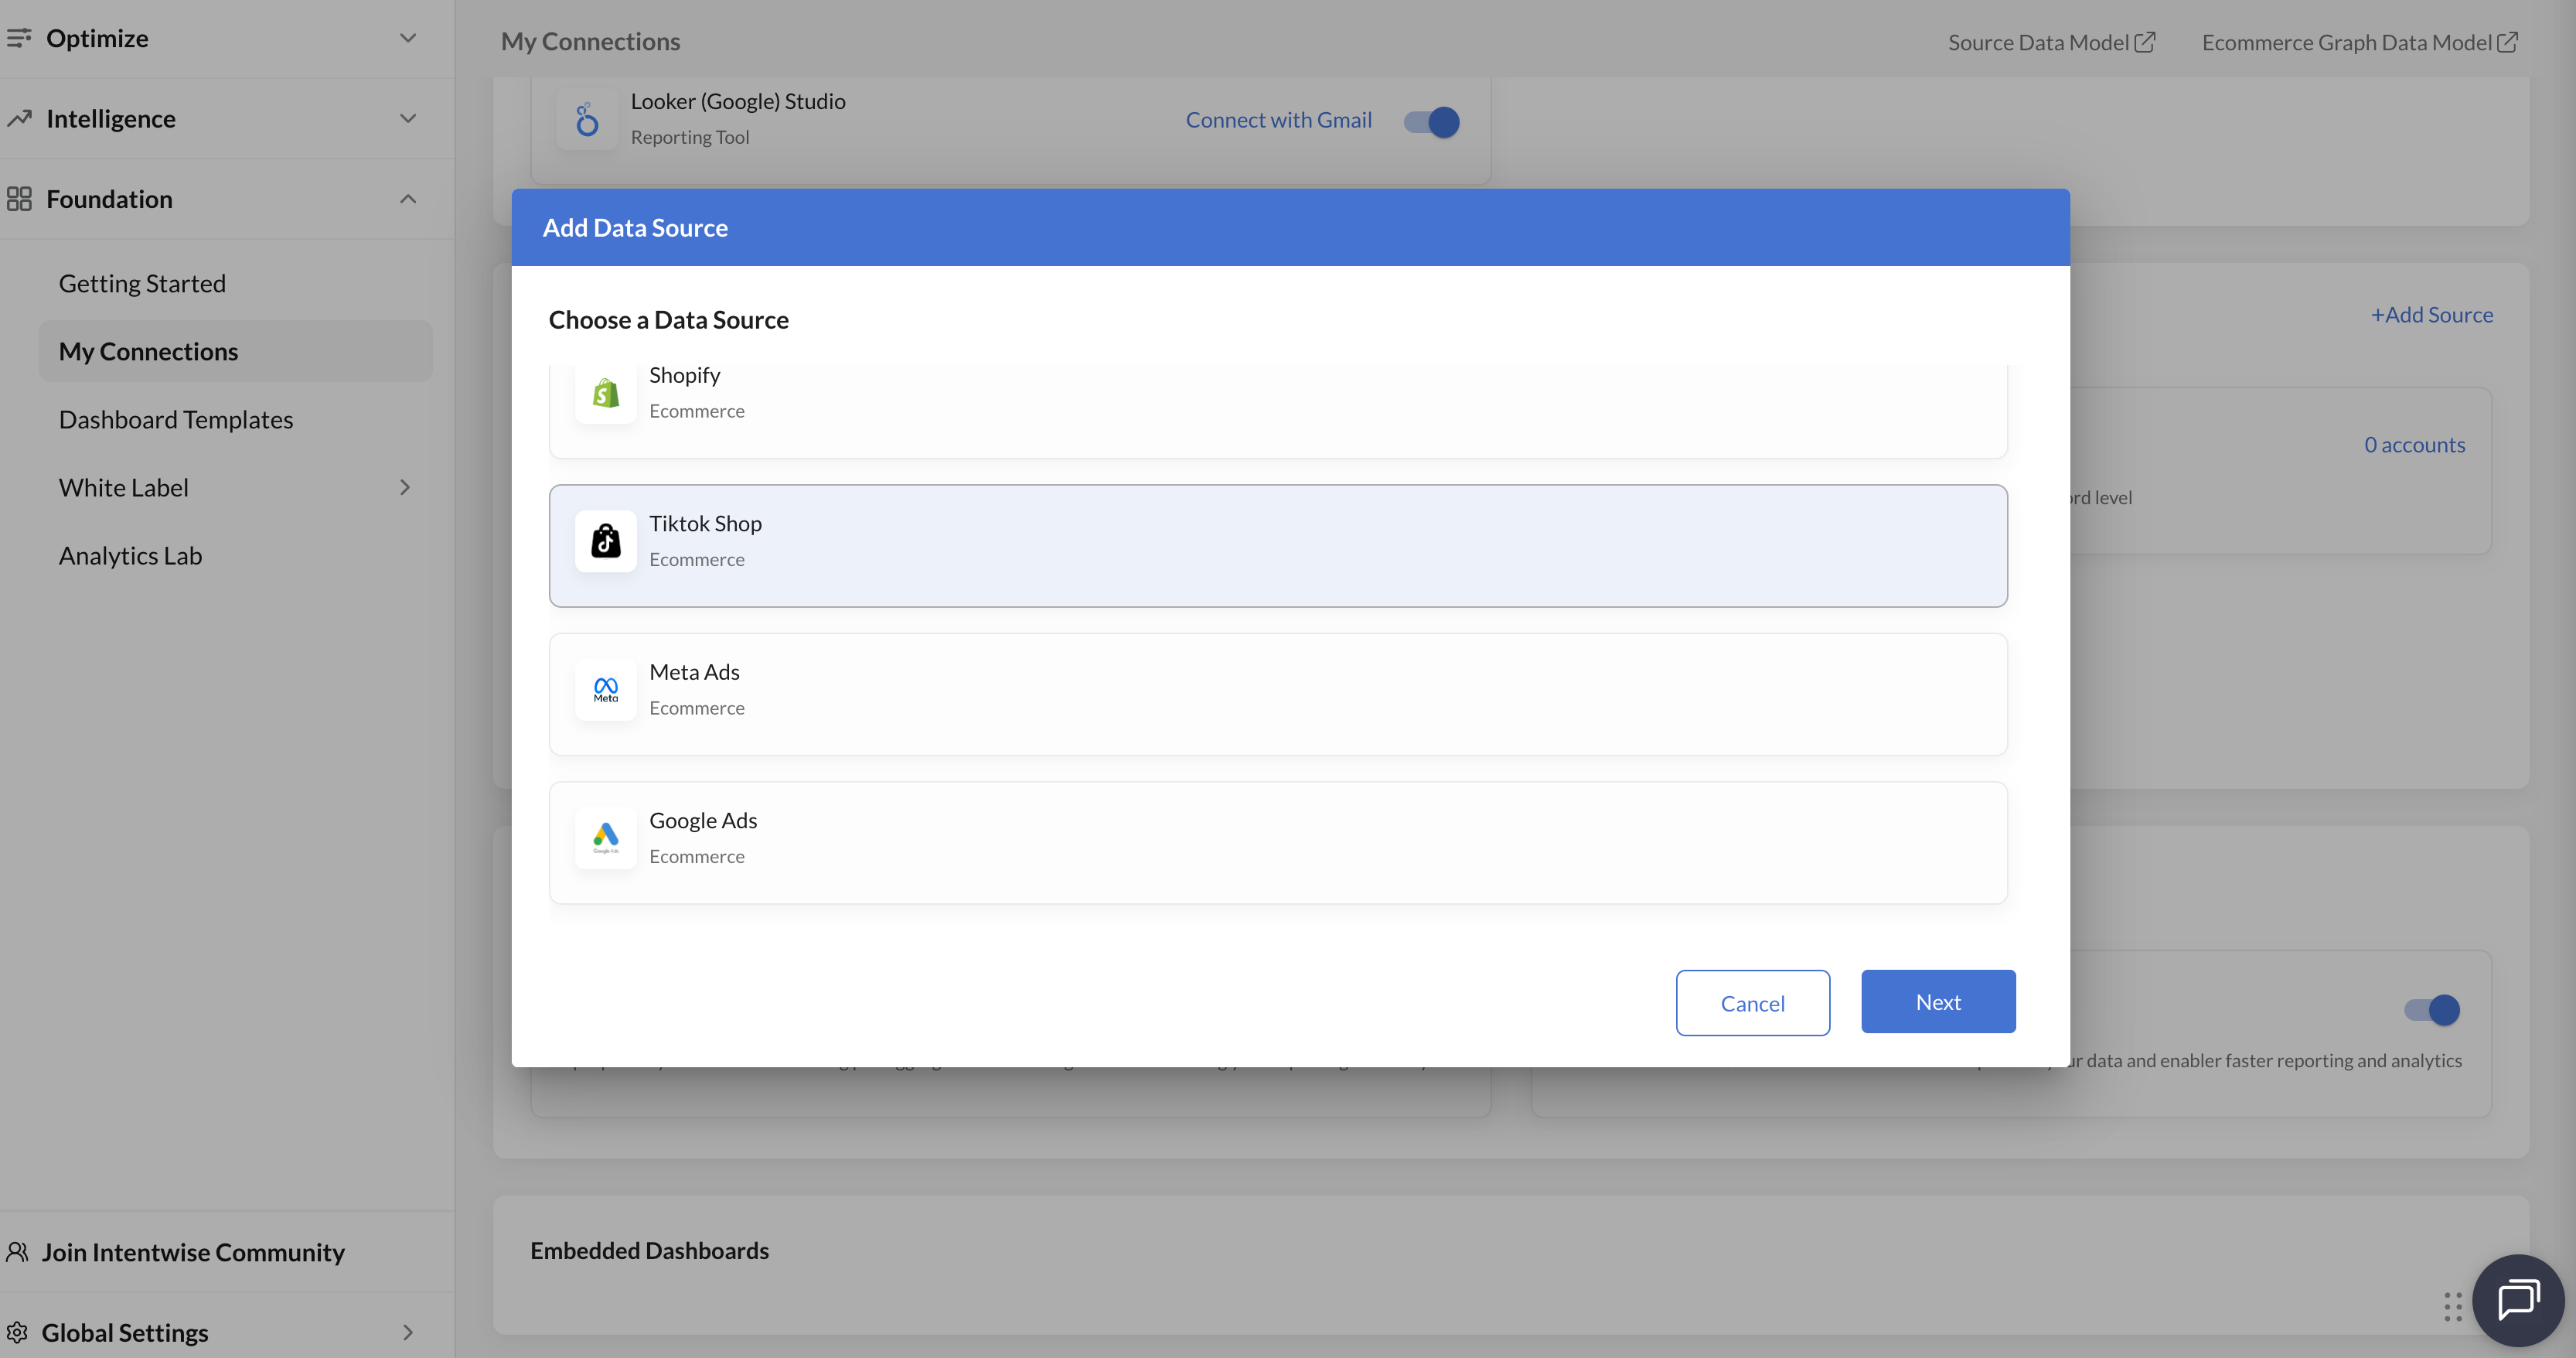Select the Google Ads data source card
2576x1358 pixels.
click(1278, 843)
